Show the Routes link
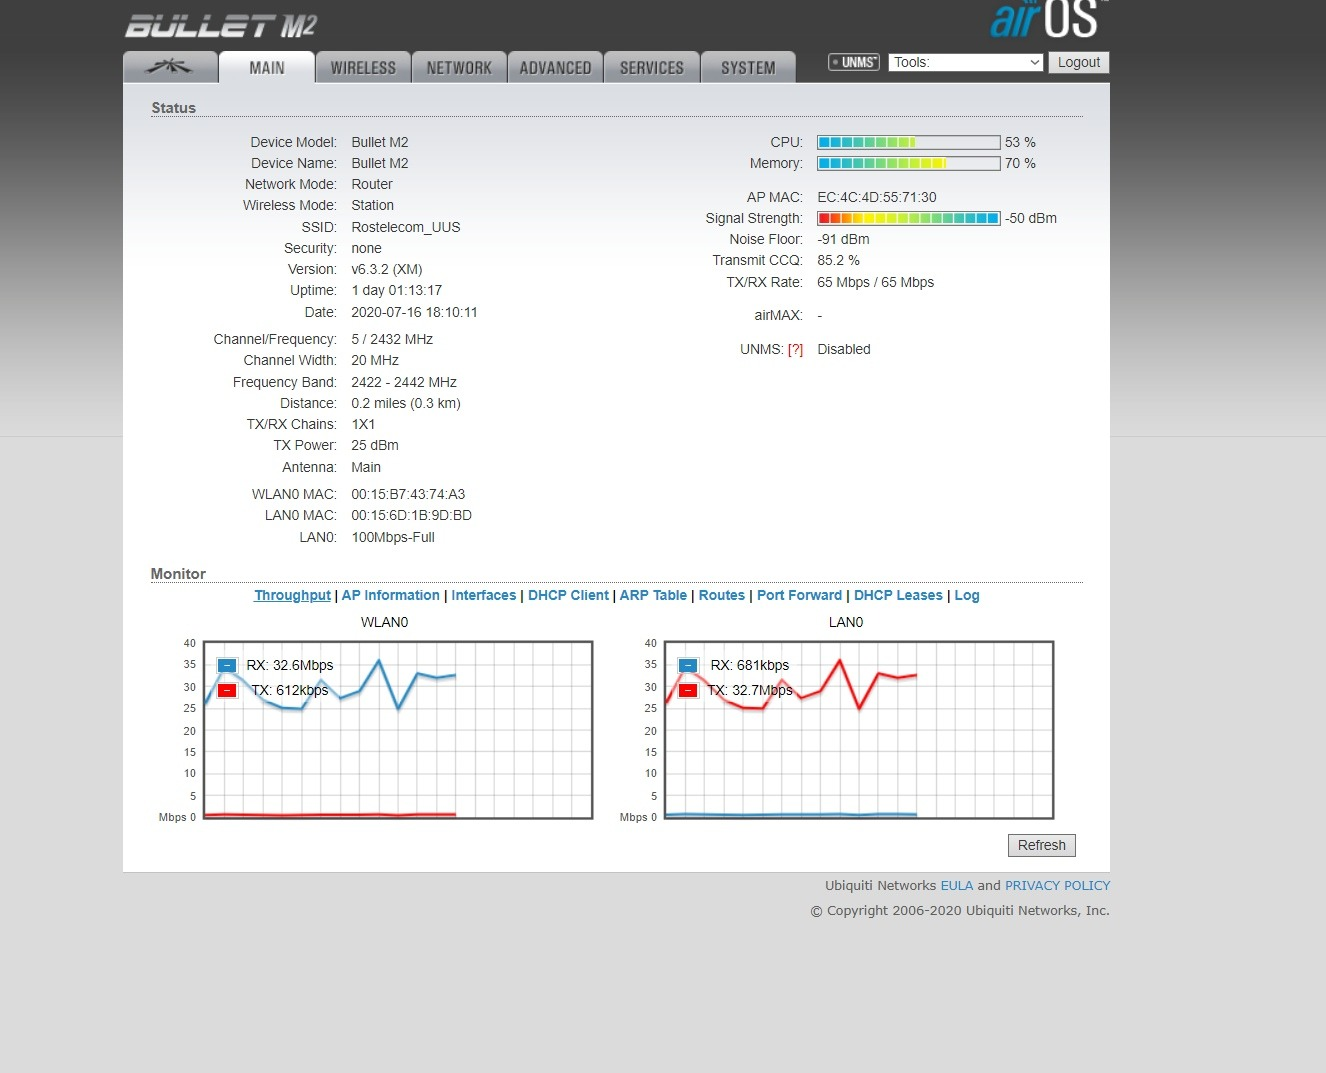This screenshot has height=1073, width=1326. [722, 595]
